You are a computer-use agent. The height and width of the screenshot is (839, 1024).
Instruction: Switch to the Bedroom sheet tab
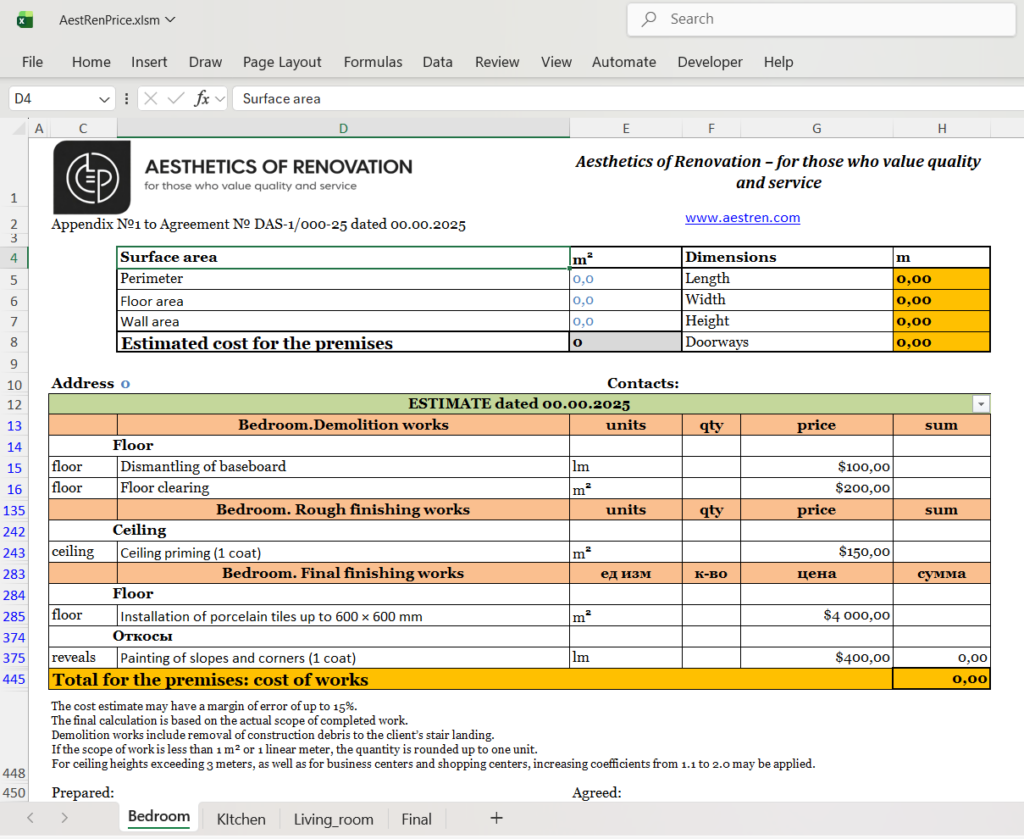pos(159,817)
